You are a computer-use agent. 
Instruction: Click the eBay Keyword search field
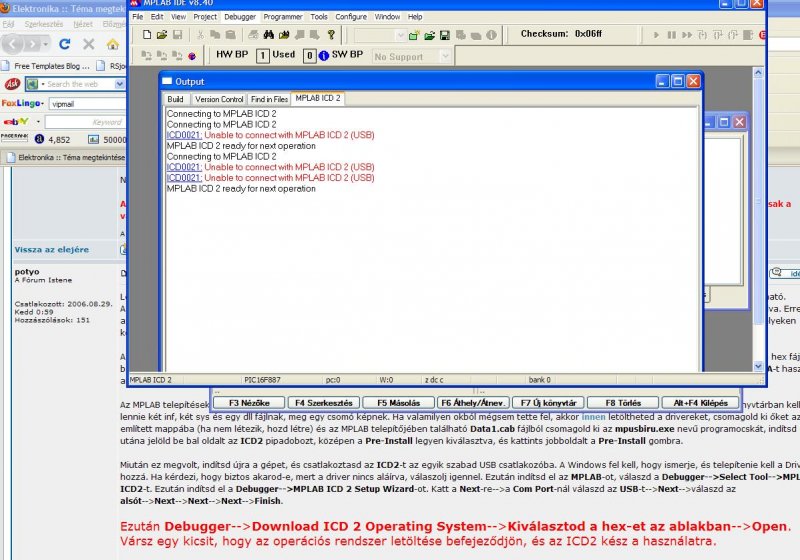pos(85,122)
